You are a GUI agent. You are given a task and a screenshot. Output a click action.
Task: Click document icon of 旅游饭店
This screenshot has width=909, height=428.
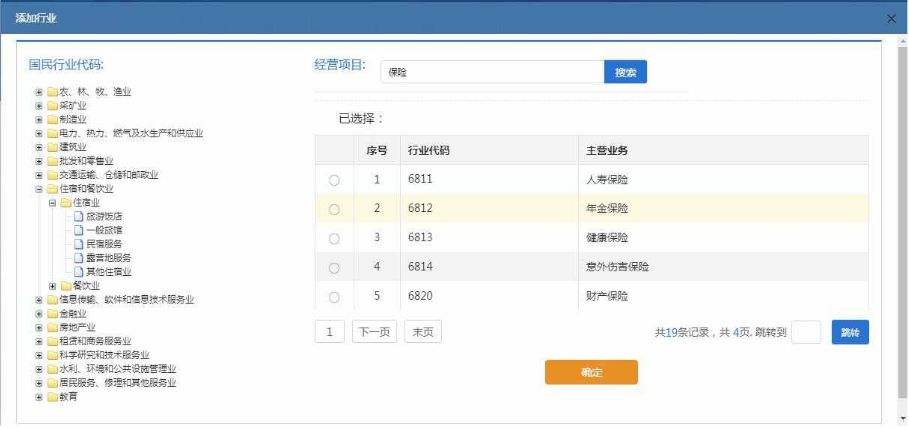[x=79, y=216]
